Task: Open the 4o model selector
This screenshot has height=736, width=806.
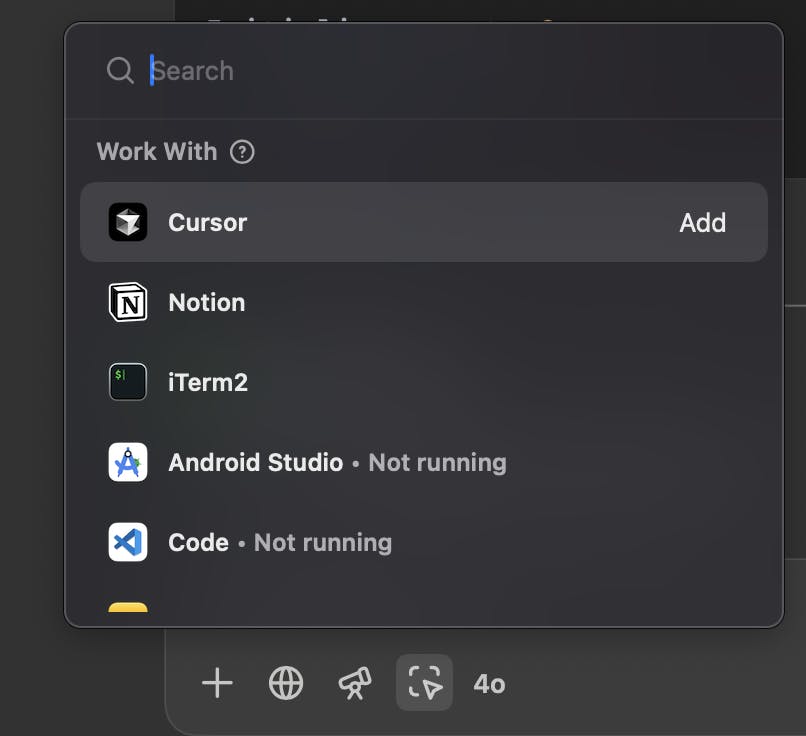Action: point(489,684)
